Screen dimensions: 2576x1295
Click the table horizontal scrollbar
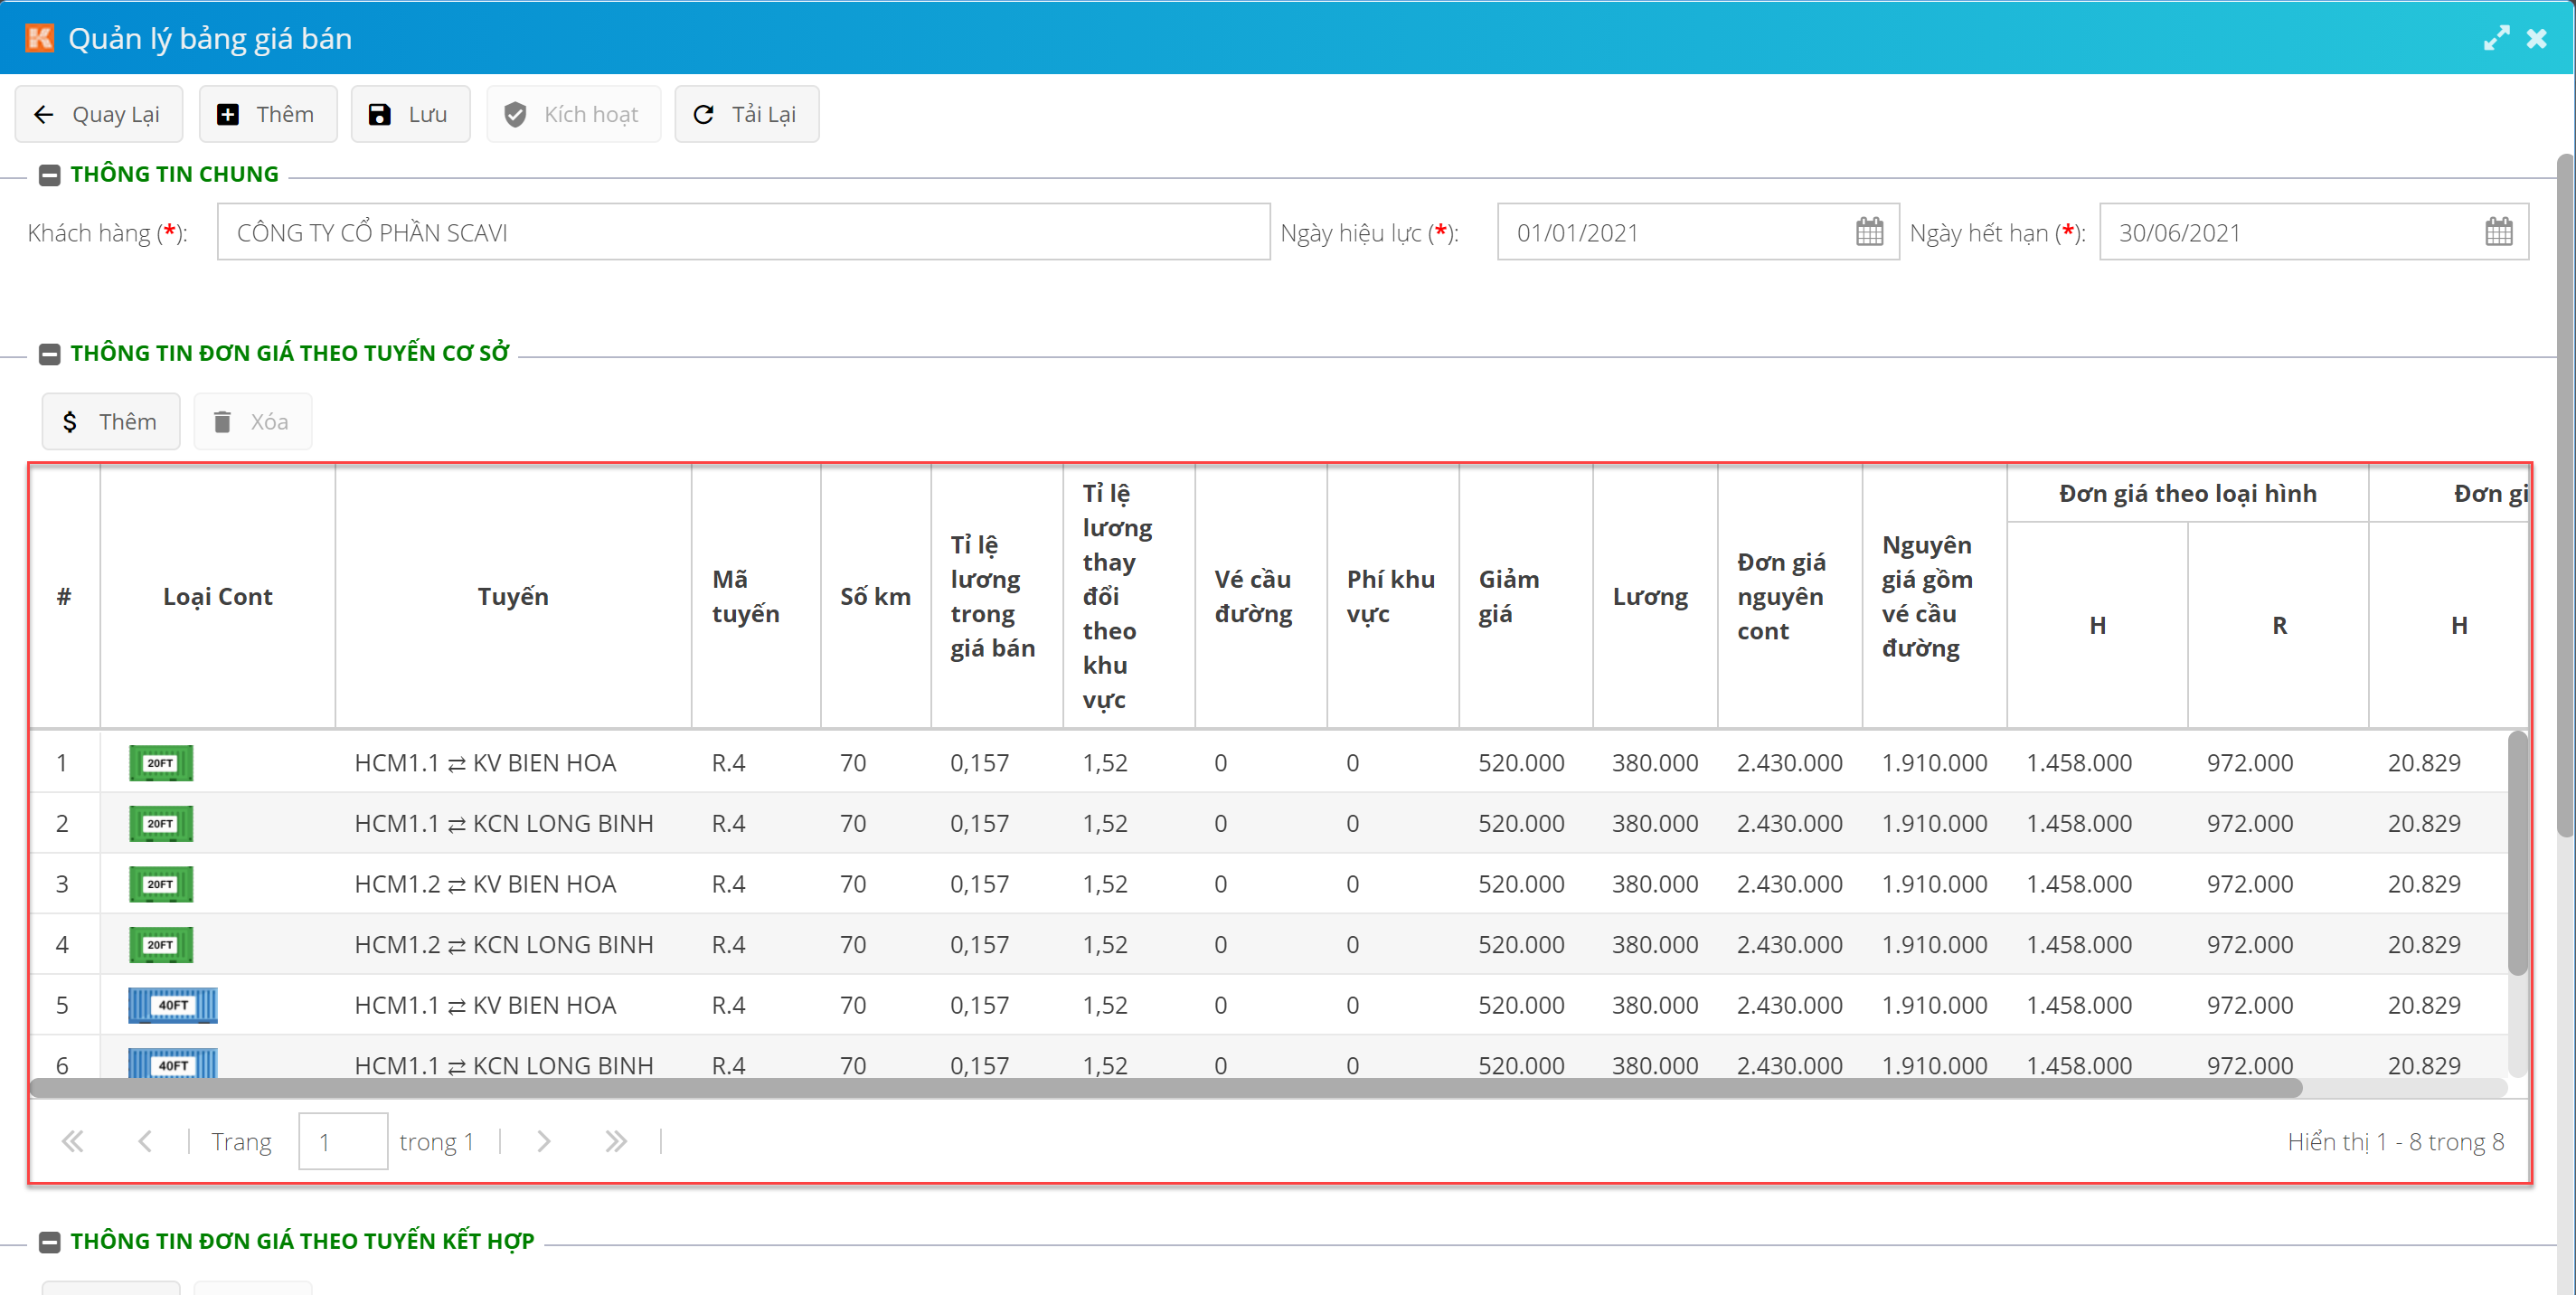click(x=1165, y=1087)
